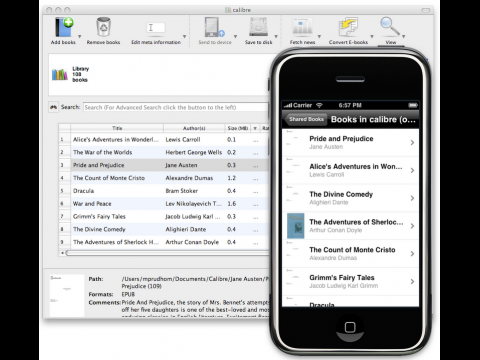Select The War of the Worlds row
The height and width of the screenshot is (360, 480).
point(164,152)
